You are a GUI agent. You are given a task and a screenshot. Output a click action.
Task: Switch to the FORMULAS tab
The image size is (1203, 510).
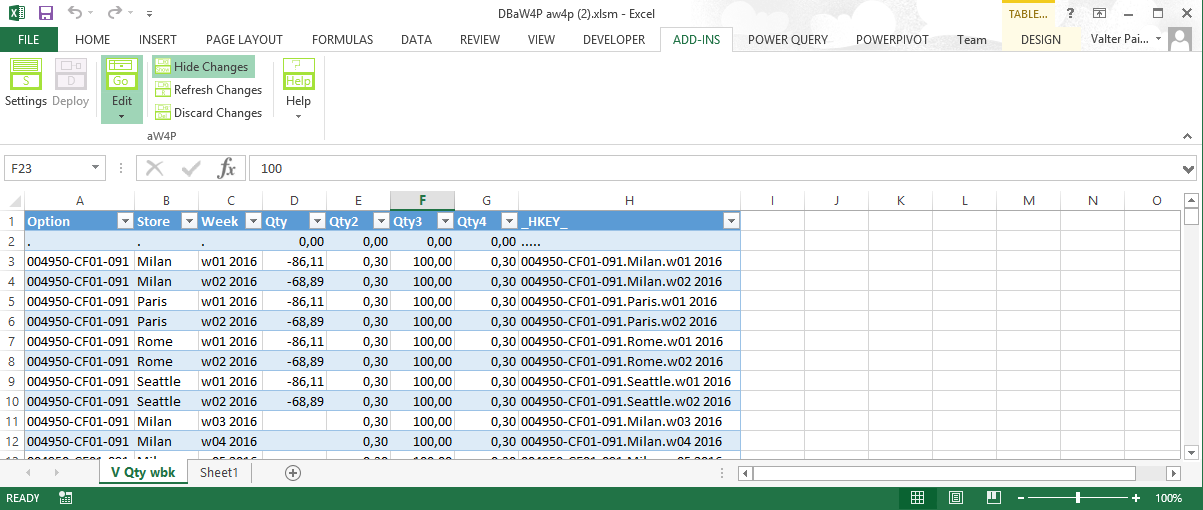[x=342, y=40]
